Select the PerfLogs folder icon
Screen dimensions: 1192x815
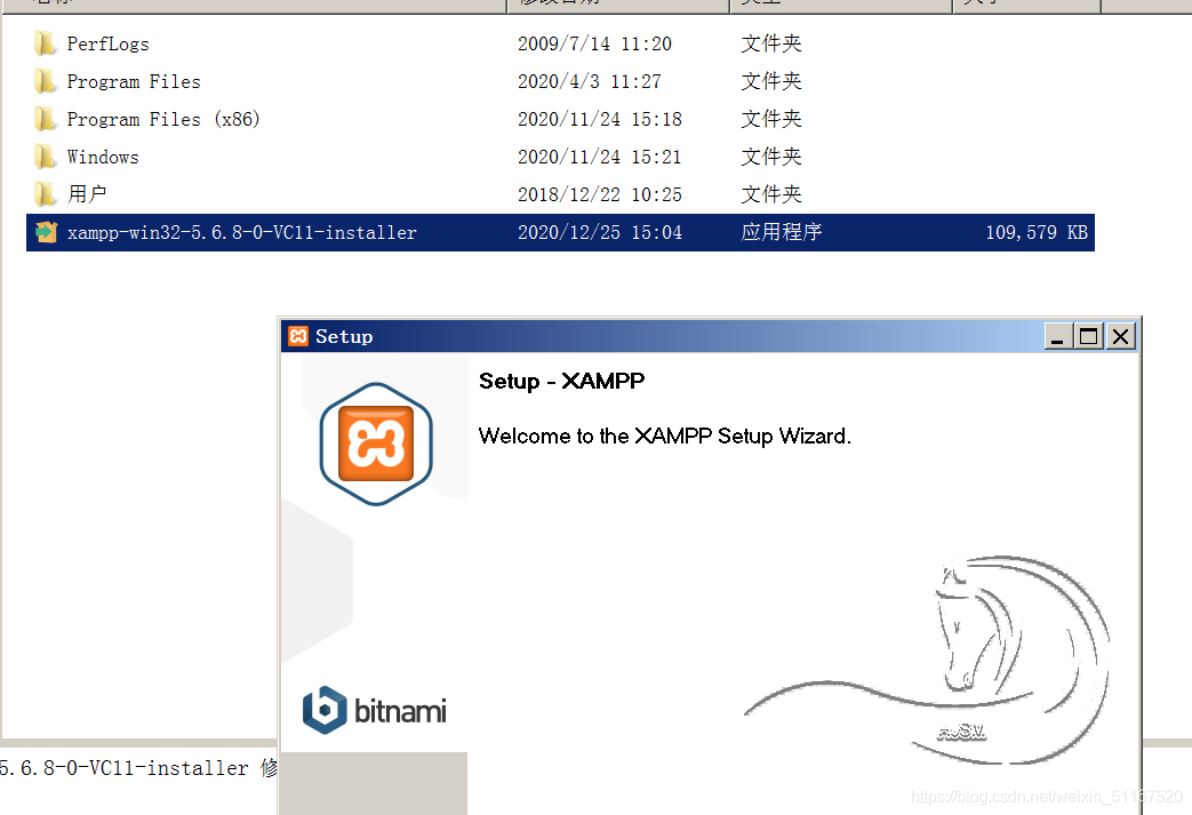pyautogui.click(x=45, y=43)
